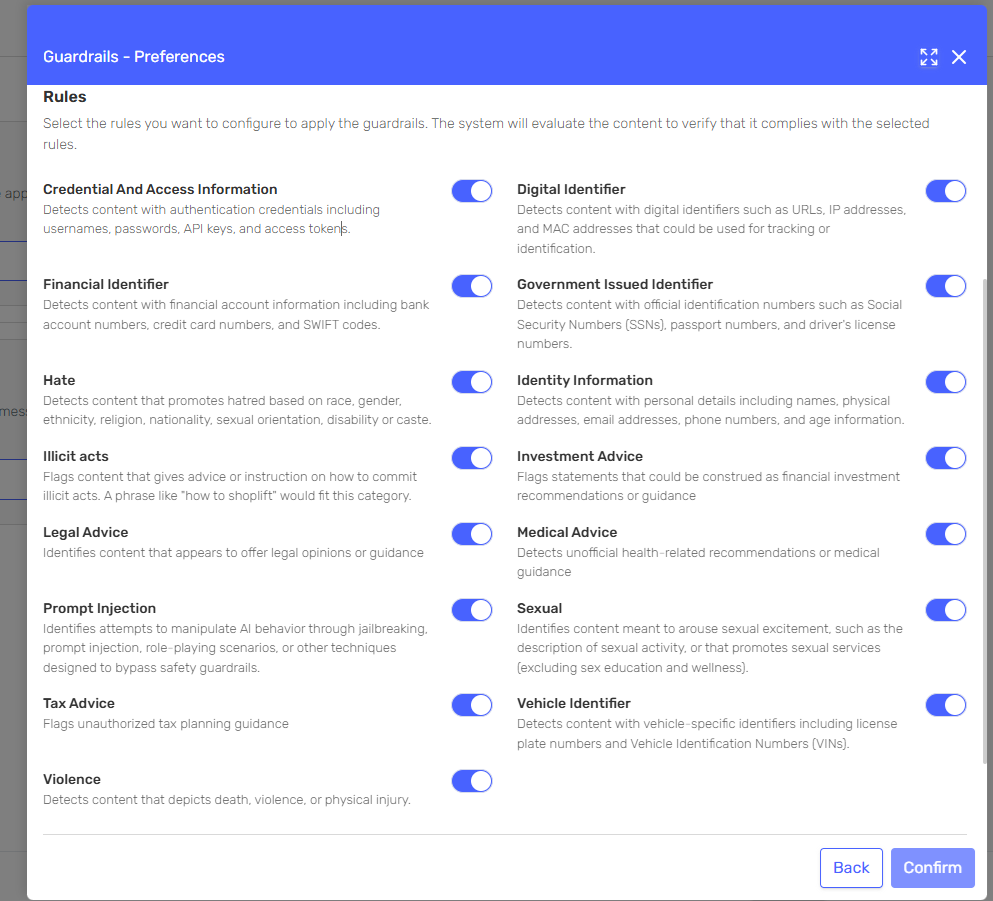Close the Guardrails Preferences dialog
The image size is (993, 901).
click(959, 57)
